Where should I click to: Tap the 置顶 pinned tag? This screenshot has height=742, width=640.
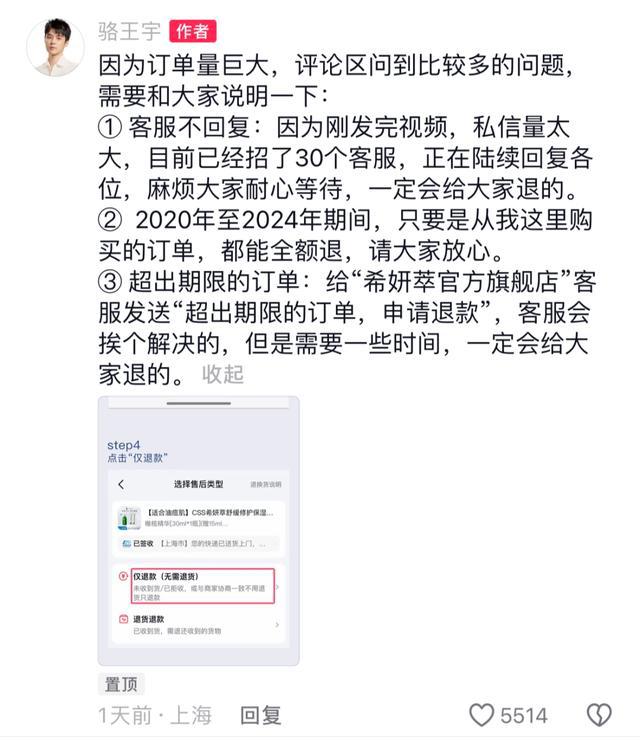(121, 684)
